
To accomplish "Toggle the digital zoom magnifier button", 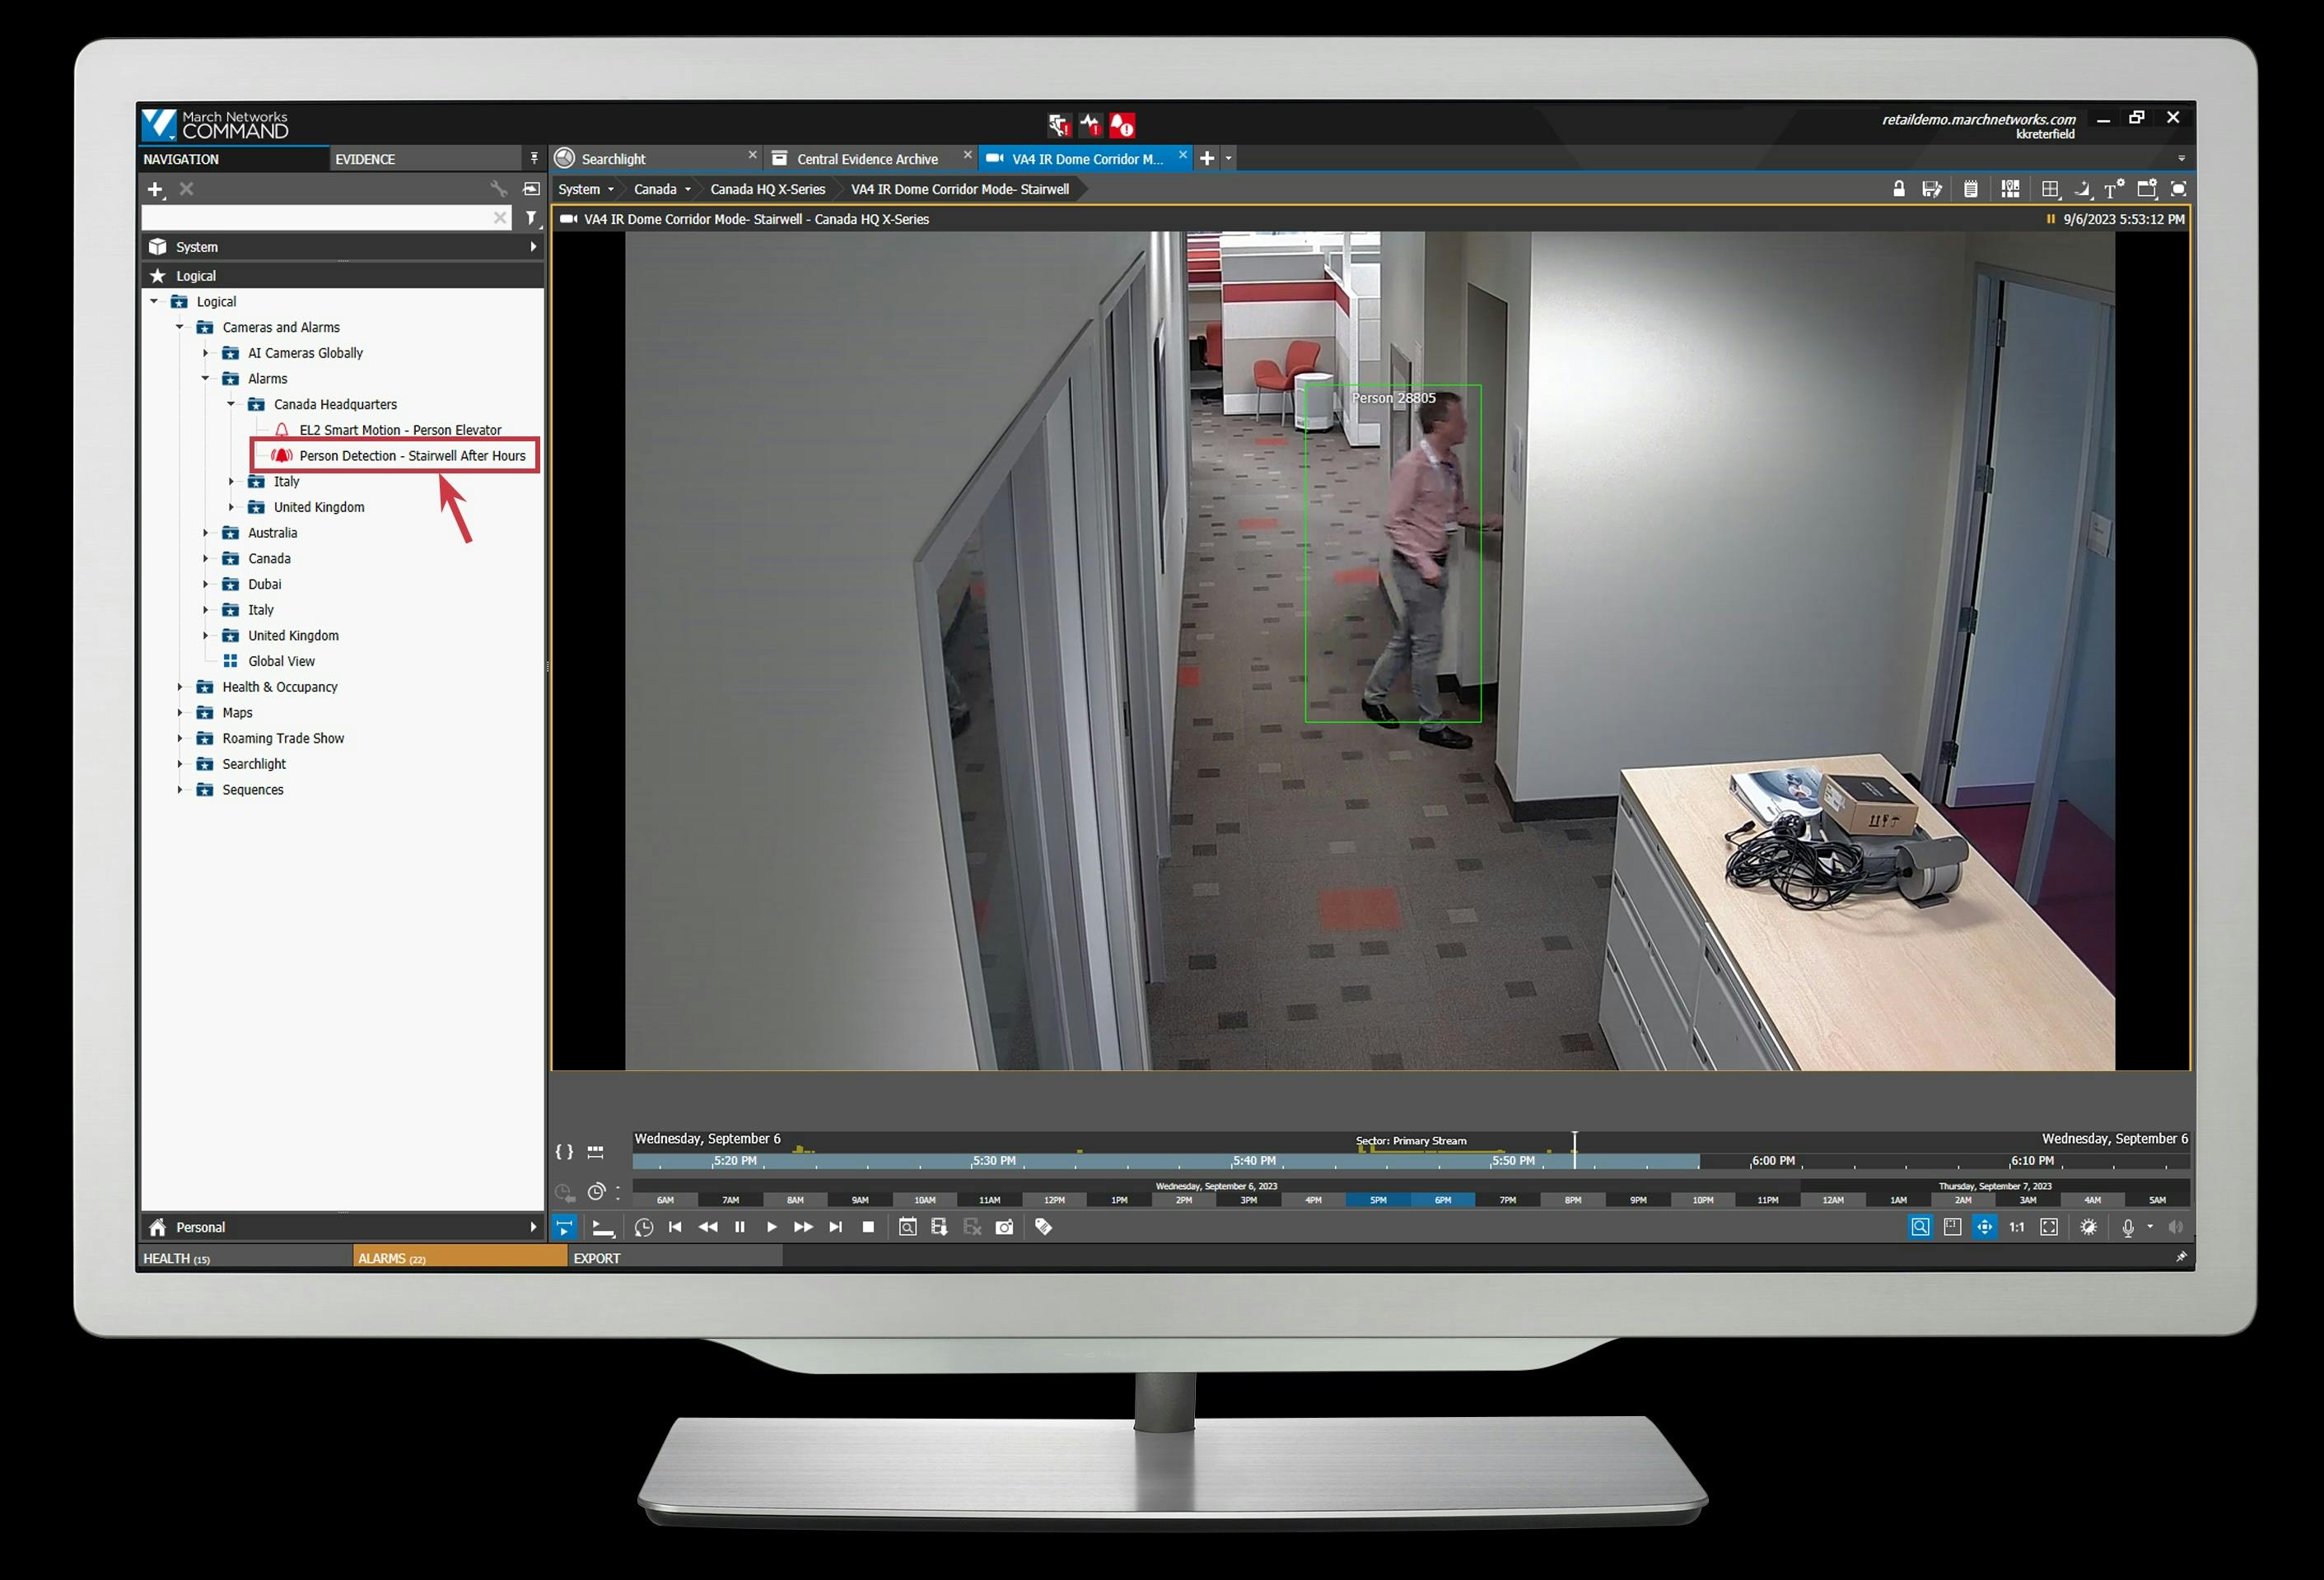I will point(1920,1227).
